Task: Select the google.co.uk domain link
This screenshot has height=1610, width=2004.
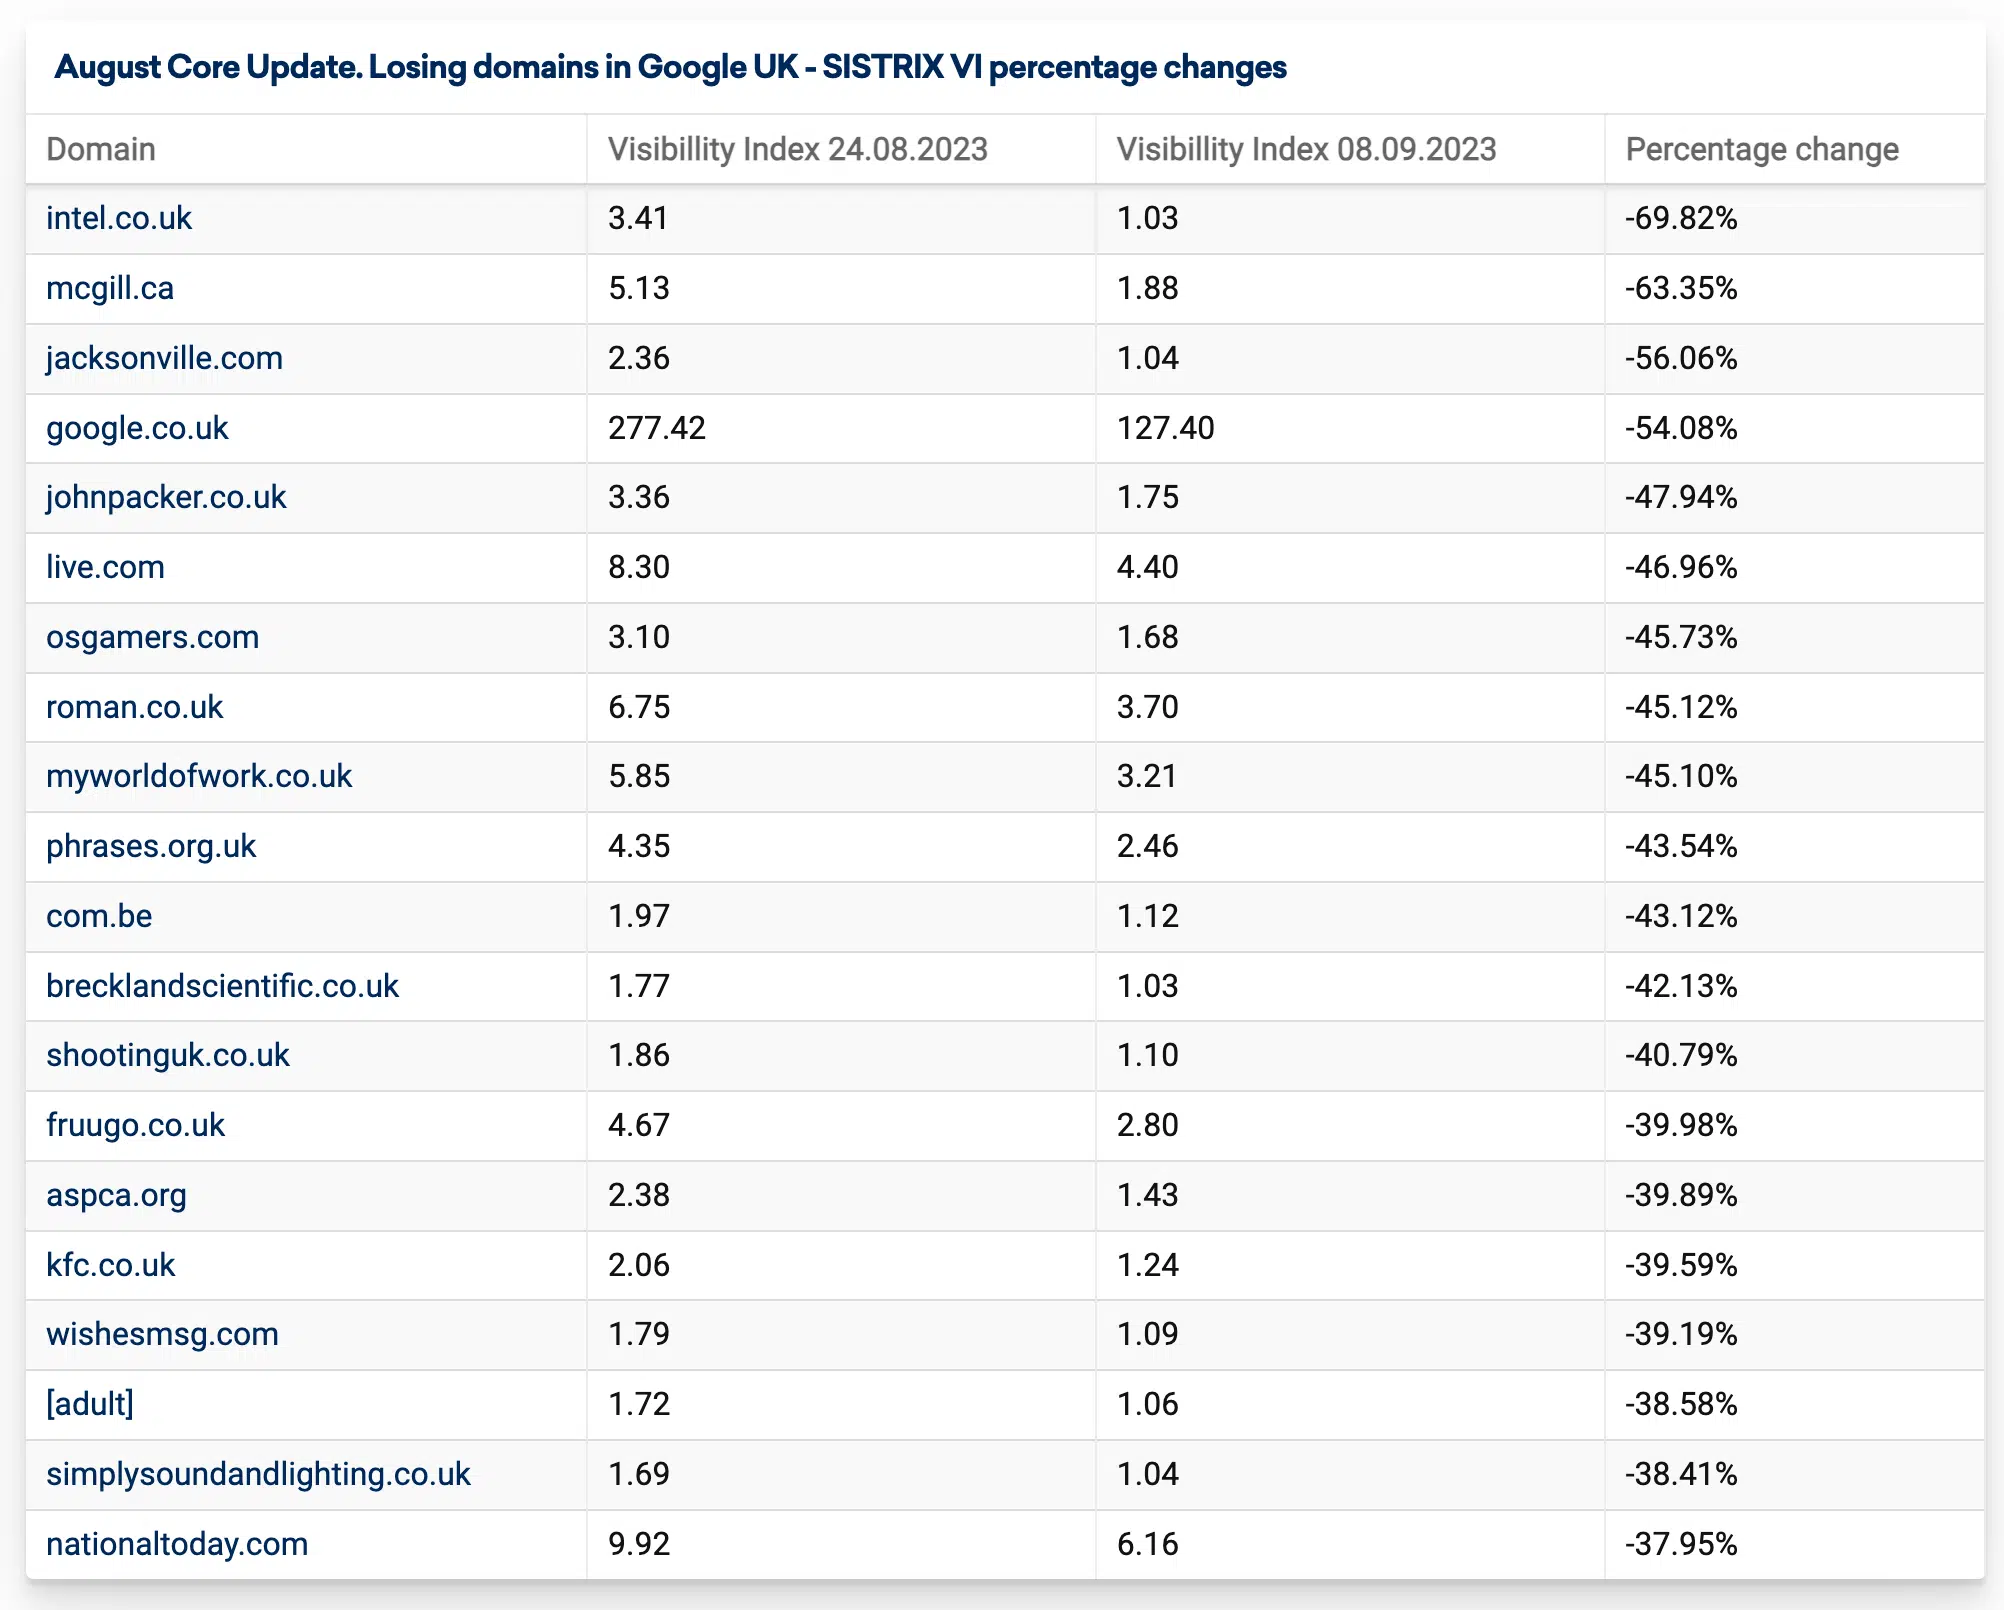Action: click(x=137, y=428)
